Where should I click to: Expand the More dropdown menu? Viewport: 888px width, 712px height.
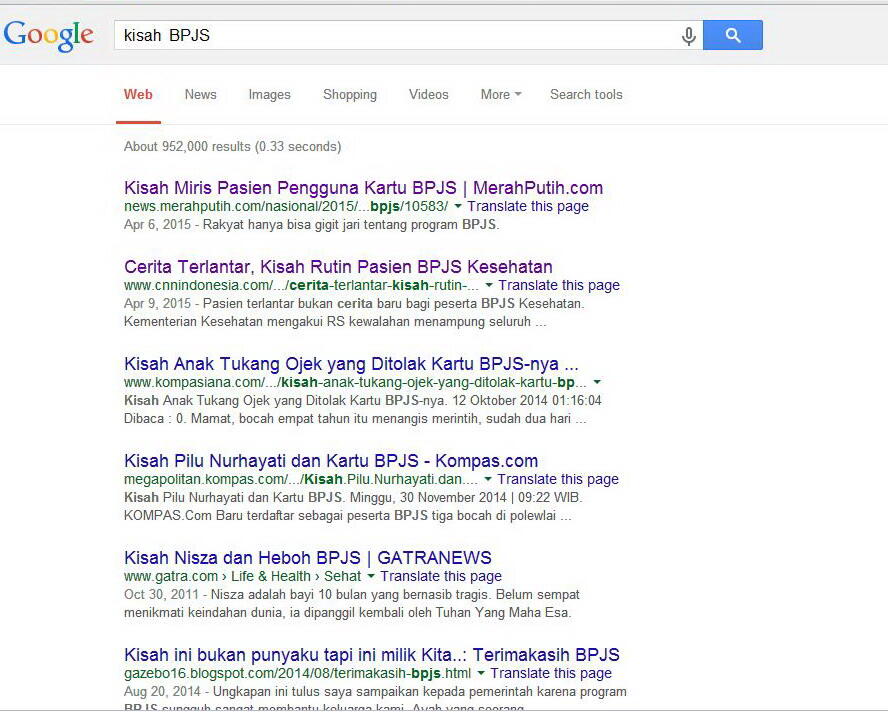click(501, 95)
